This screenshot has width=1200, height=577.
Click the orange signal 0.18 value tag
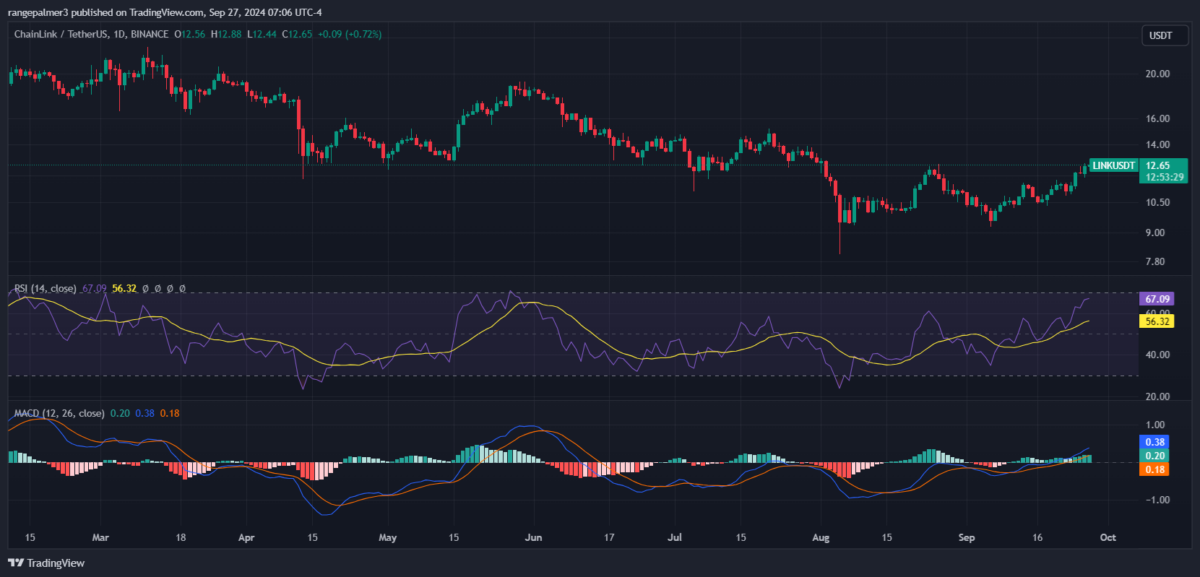1156,469
